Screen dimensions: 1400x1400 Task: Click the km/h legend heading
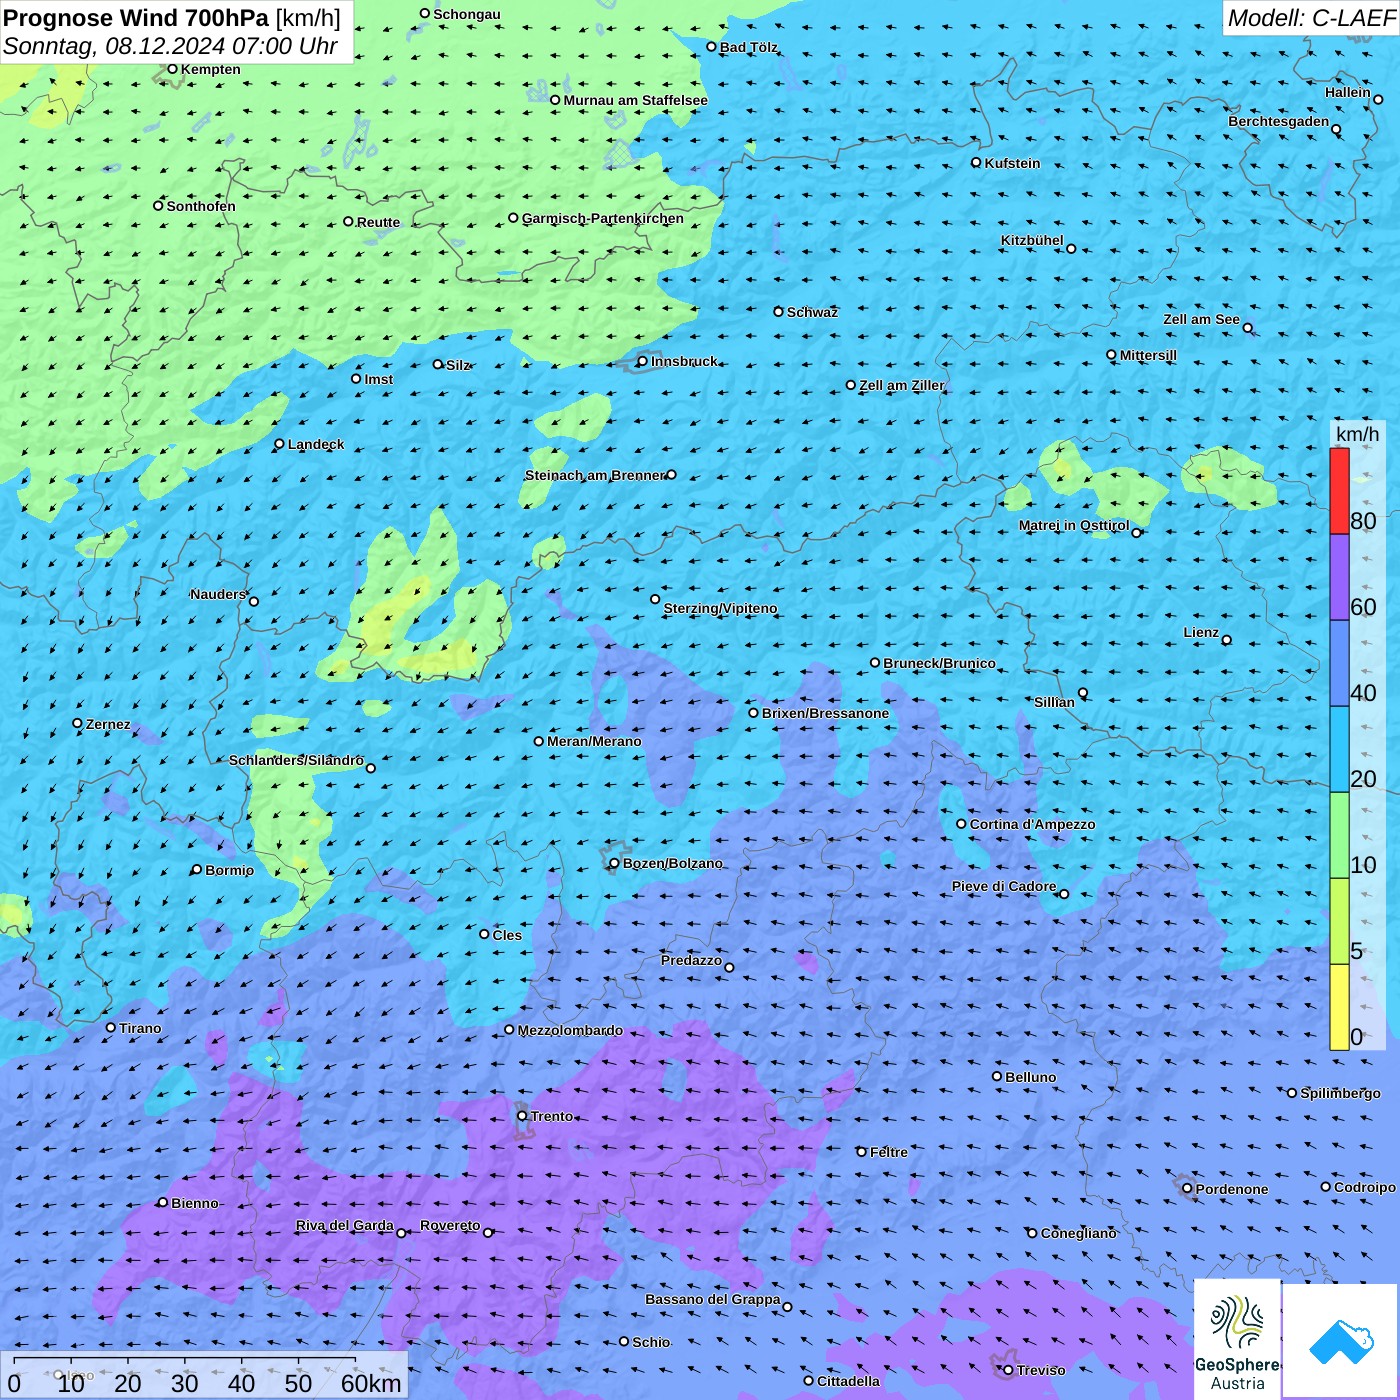coord(1357,434)
